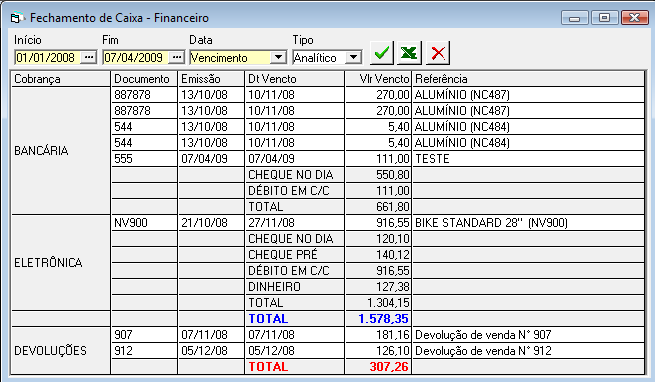Image resolution: width=655 pixels, height=382 pixels.
Task: Select document cell 912
Action: [x=145, y=351]
